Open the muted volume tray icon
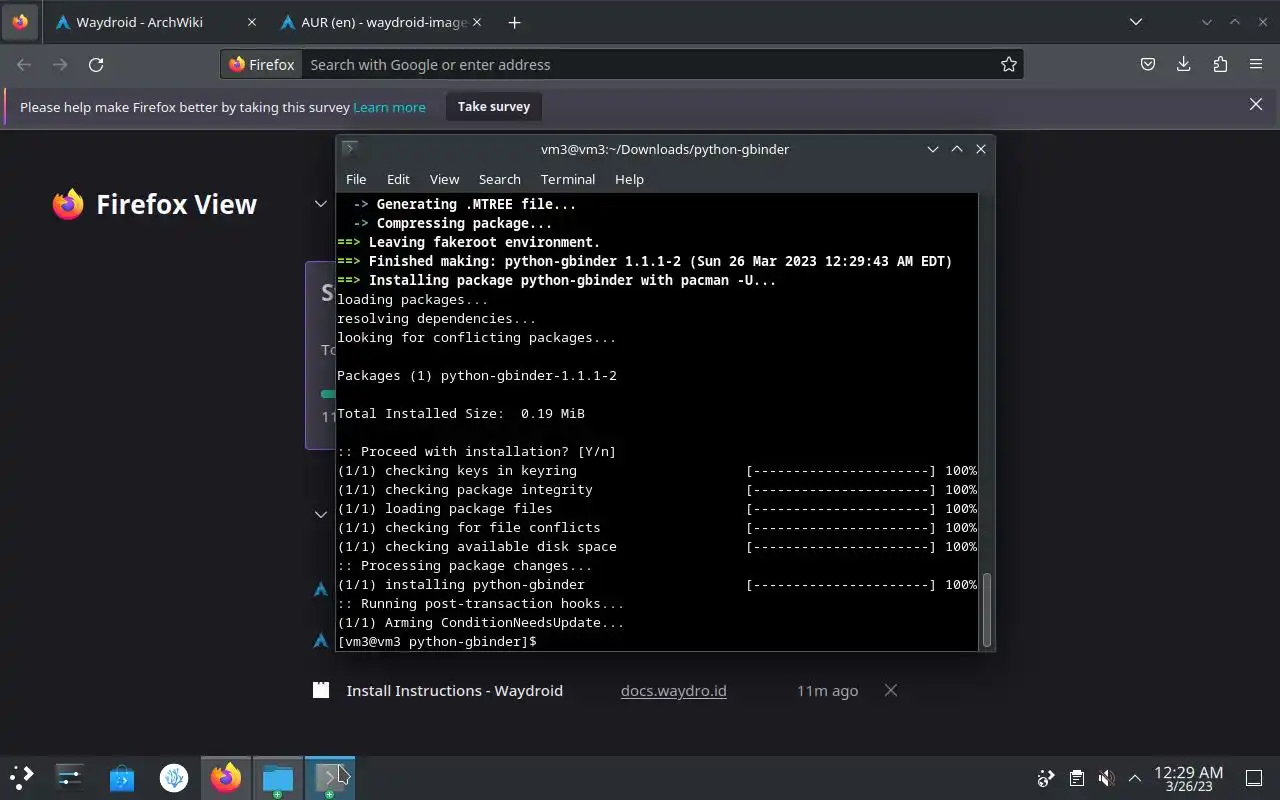 click(1106, 778)
